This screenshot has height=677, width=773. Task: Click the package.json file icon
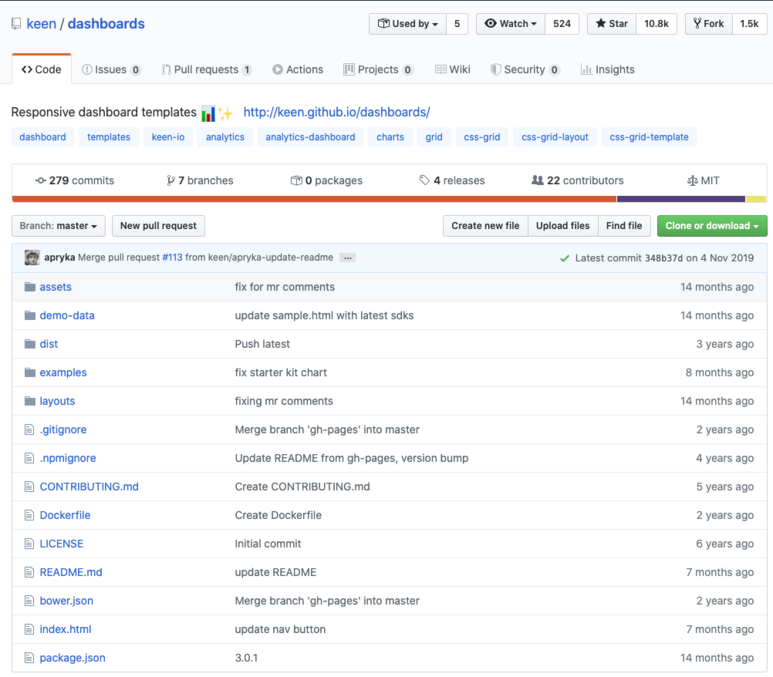(30, 658)
